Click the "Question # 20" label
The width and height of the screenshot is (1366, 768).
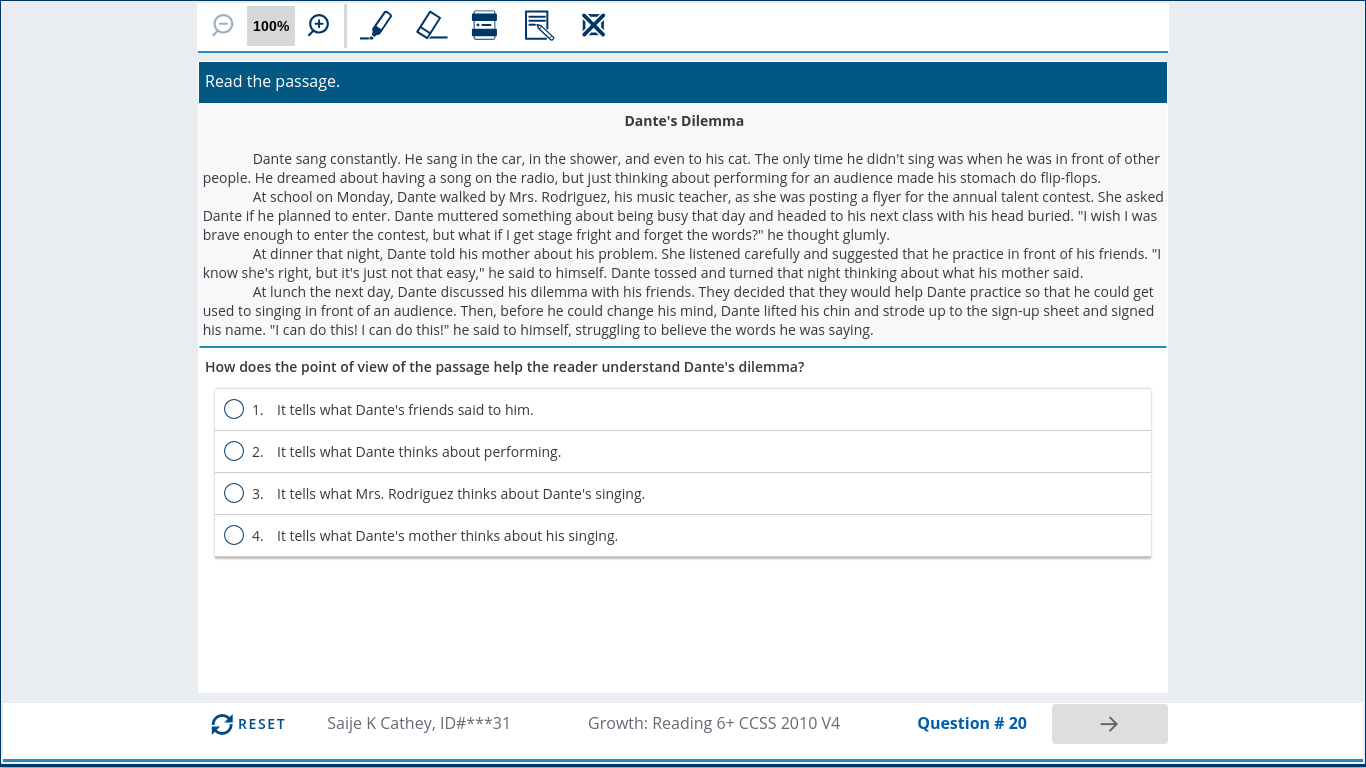tap(972, 723)
